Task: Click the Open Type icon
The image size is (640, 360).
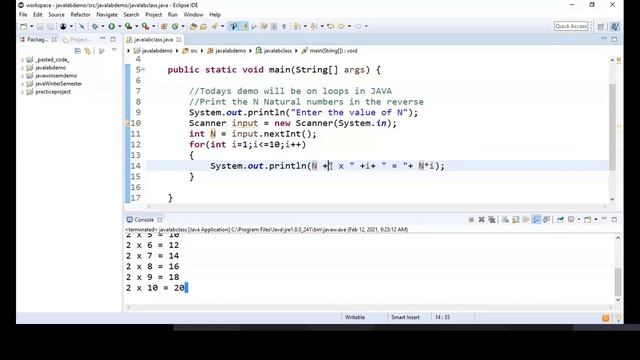Action: 193,27
